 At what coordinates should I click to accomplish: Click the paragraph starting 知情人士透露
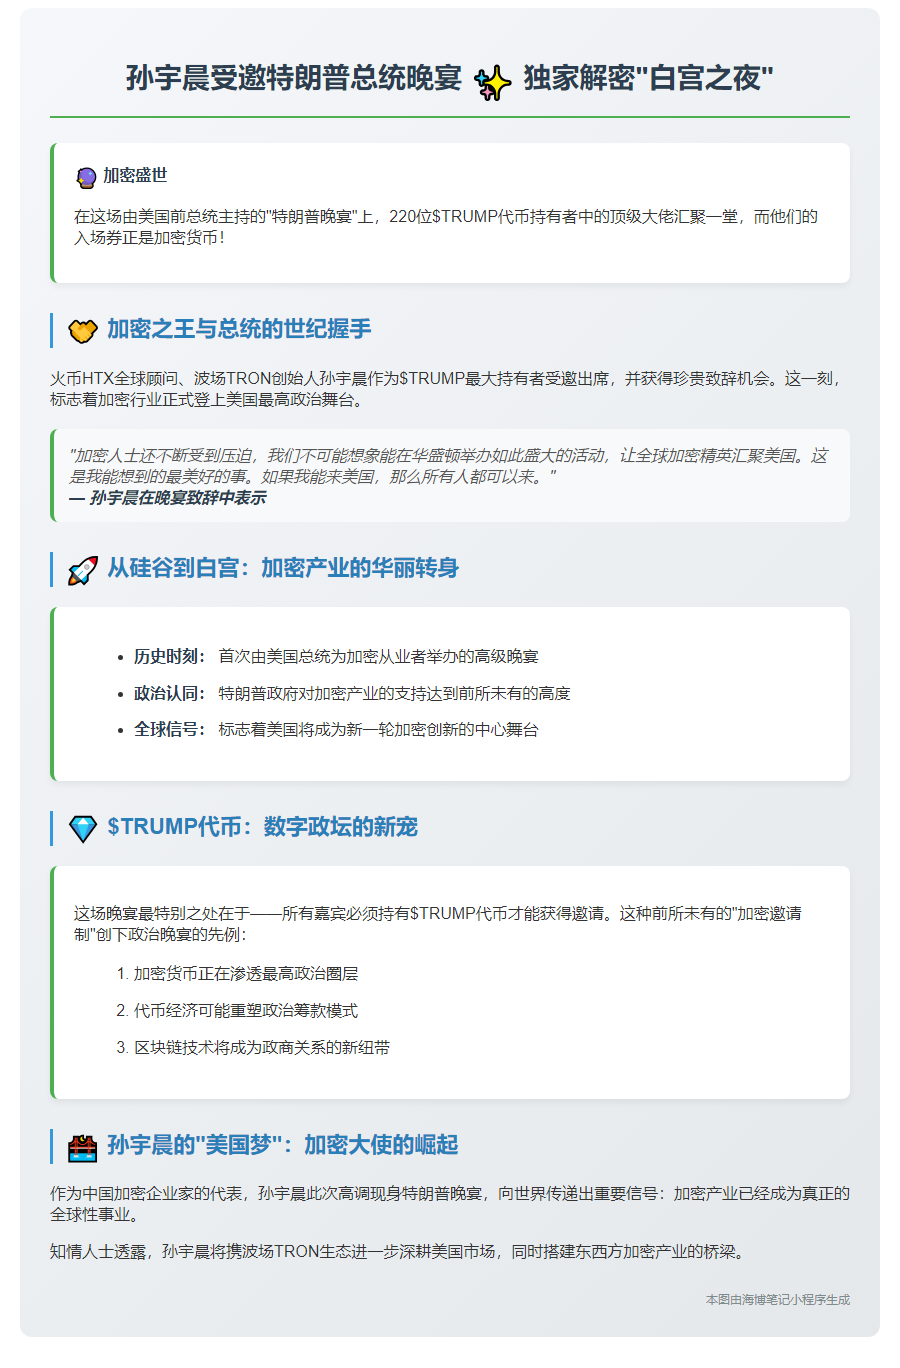click(400, 1252)
